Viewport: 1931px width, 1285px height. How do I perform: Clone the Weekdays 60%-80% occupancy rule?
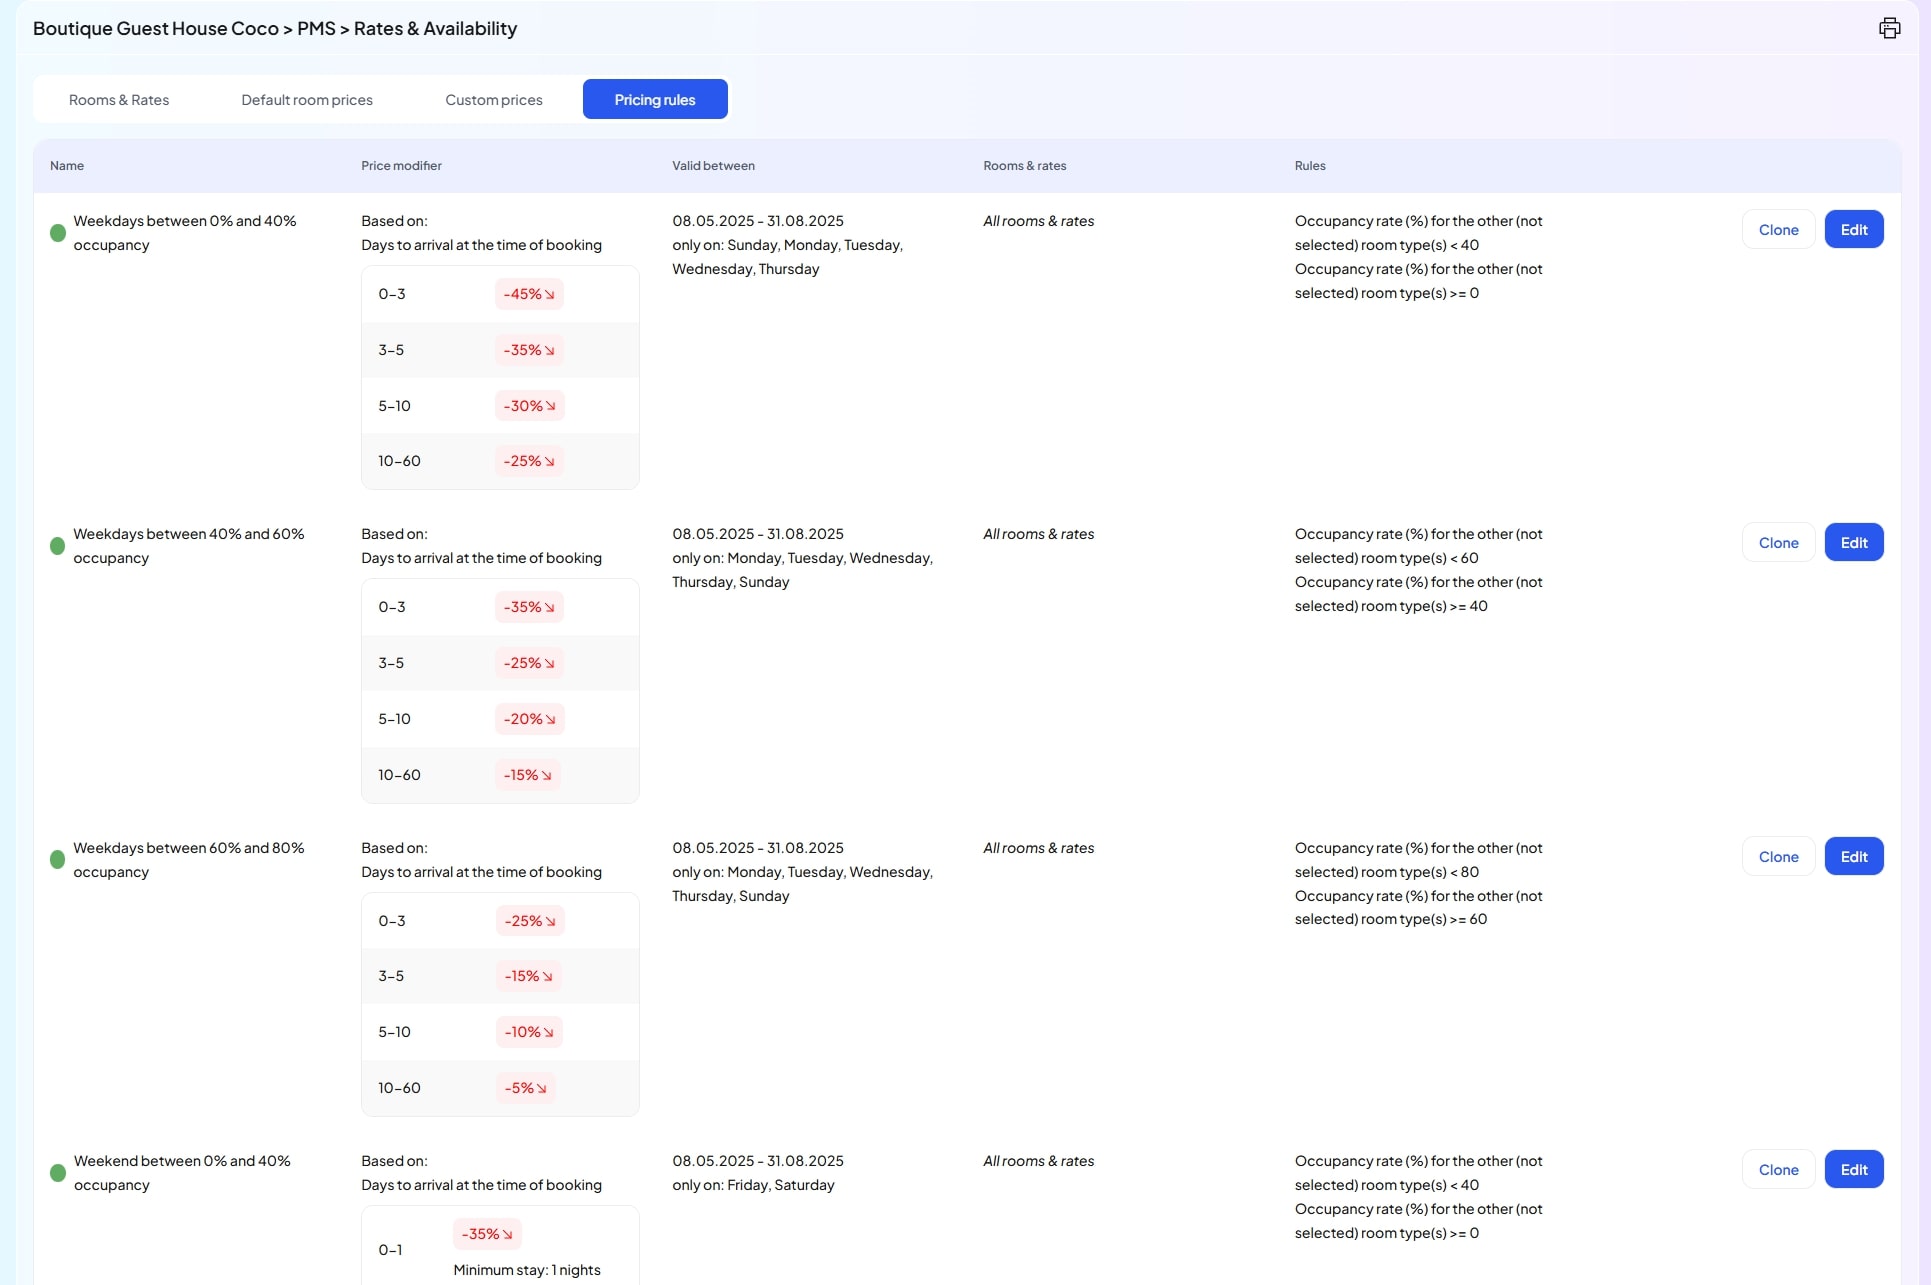1778,857
